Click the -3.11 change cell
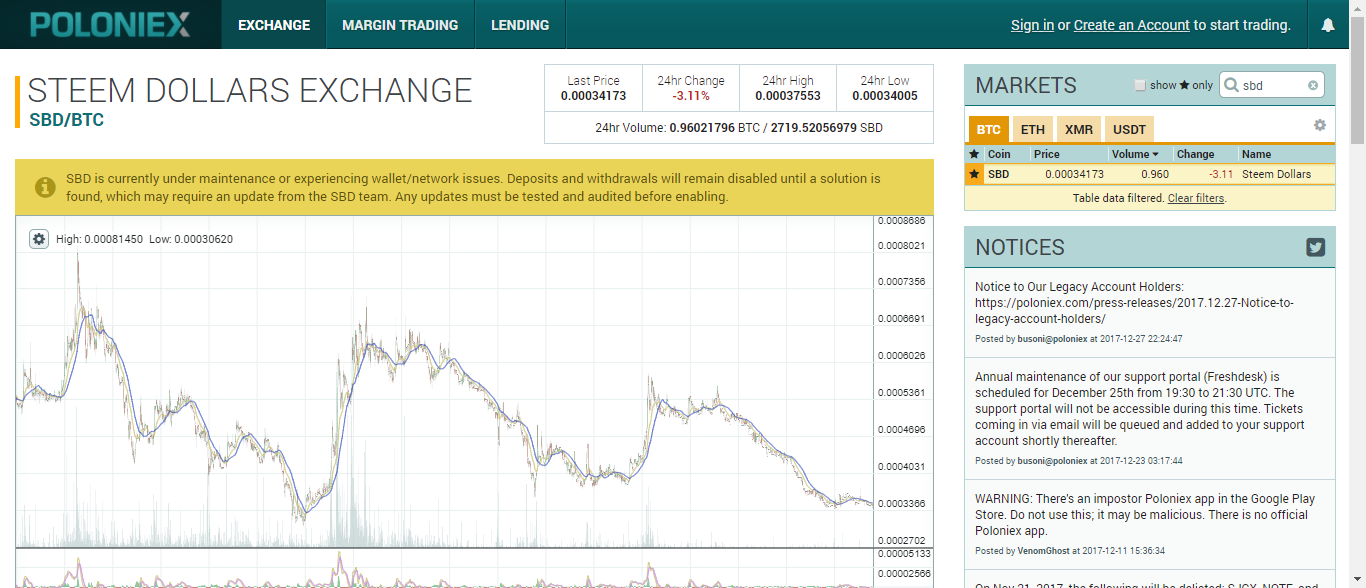The width and height of the screenshot is (1366, 588). (x=1219, y=174)
